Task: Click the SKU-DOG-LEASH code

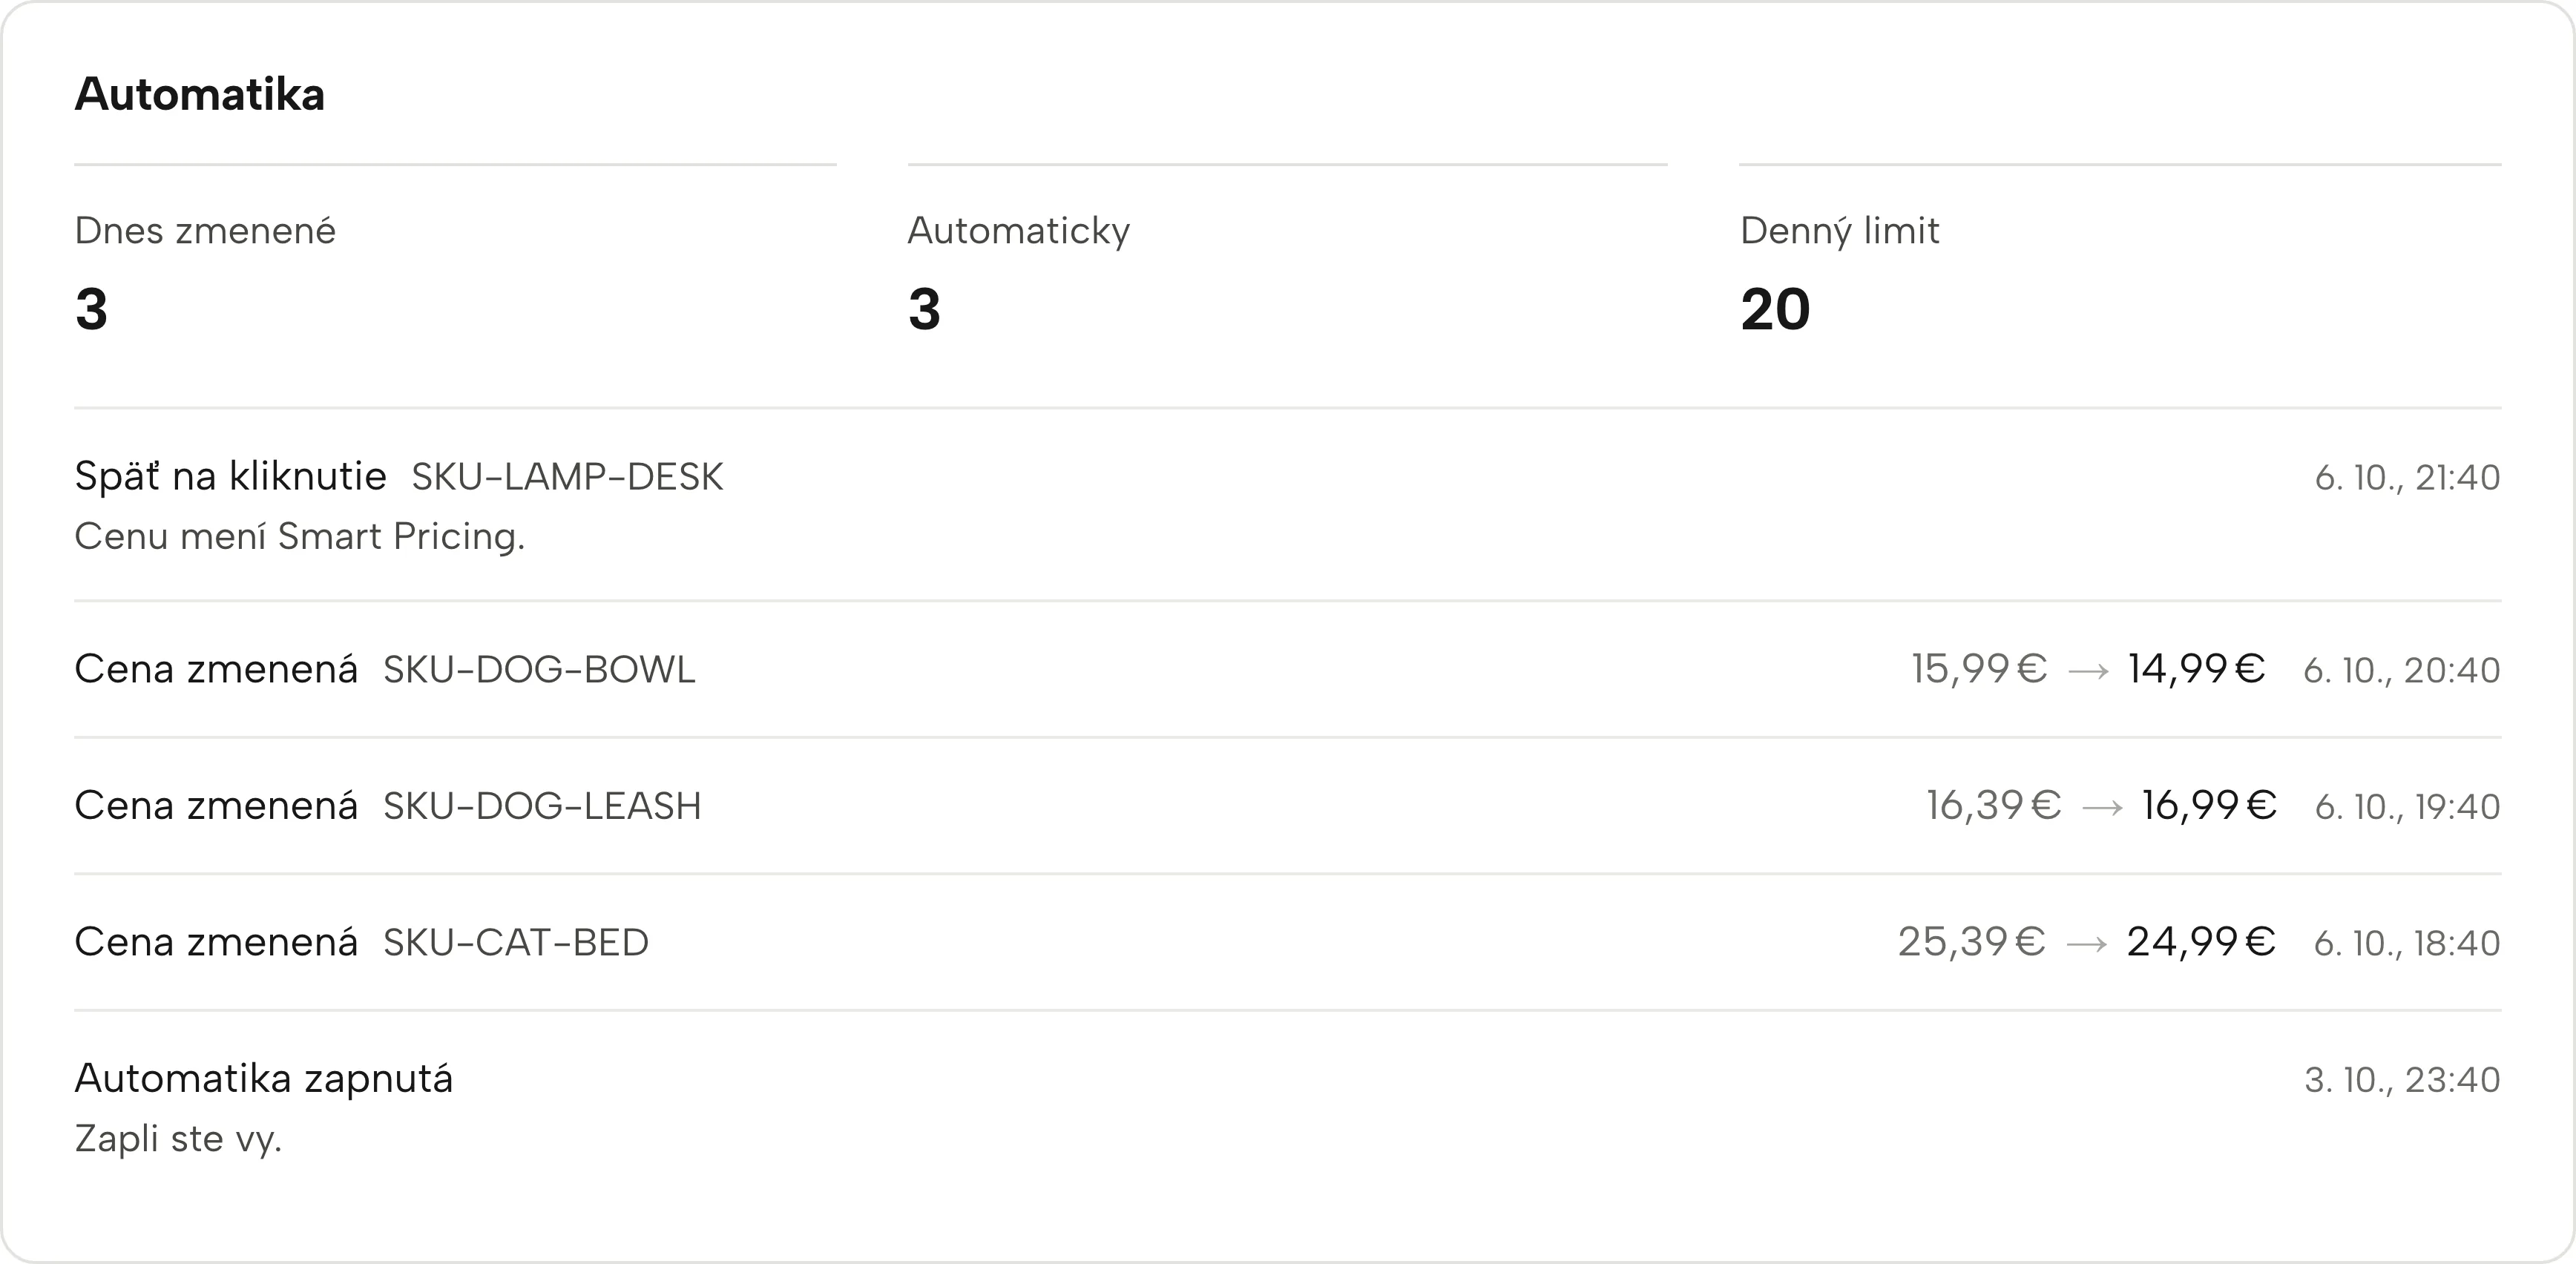Action: tap(542, 806)
